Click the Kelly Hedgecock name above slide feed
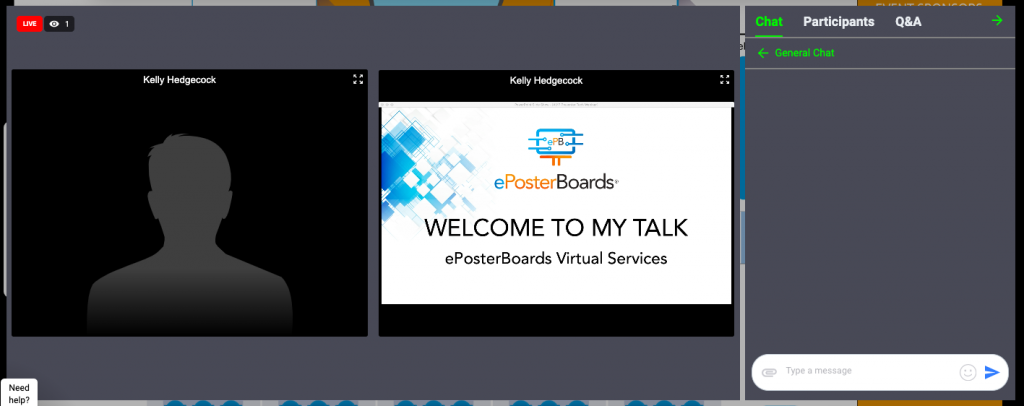1024x406 pixels. coord(546,80)
